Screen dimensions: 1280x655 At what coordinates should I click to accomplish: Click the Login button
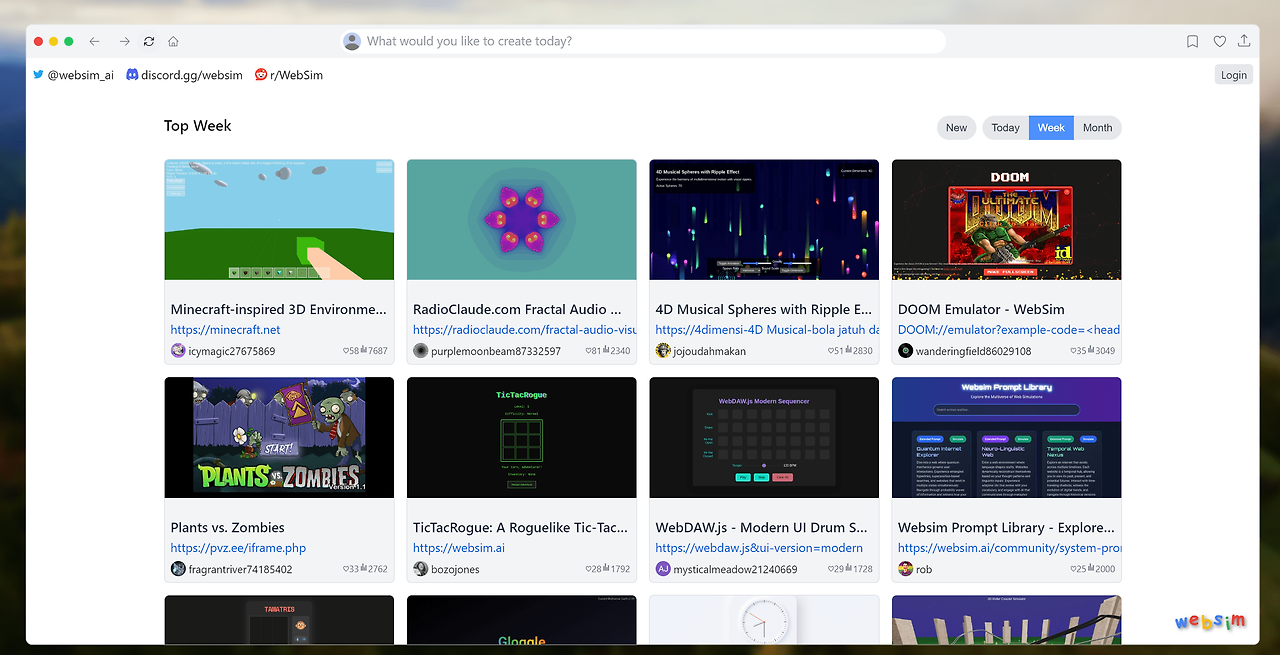click(x=1234, y=74)
